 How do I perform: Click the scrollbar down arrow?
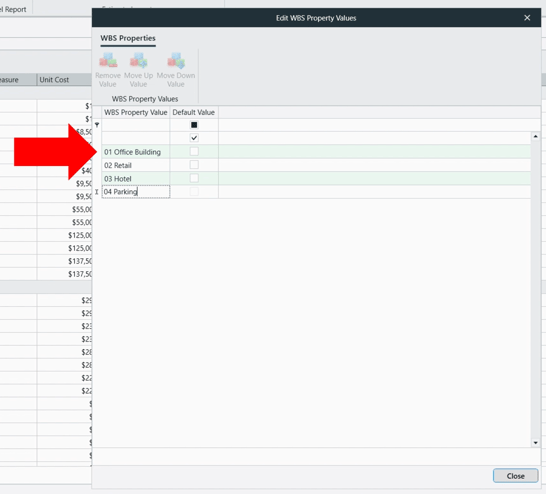click(x=536, y=443)
